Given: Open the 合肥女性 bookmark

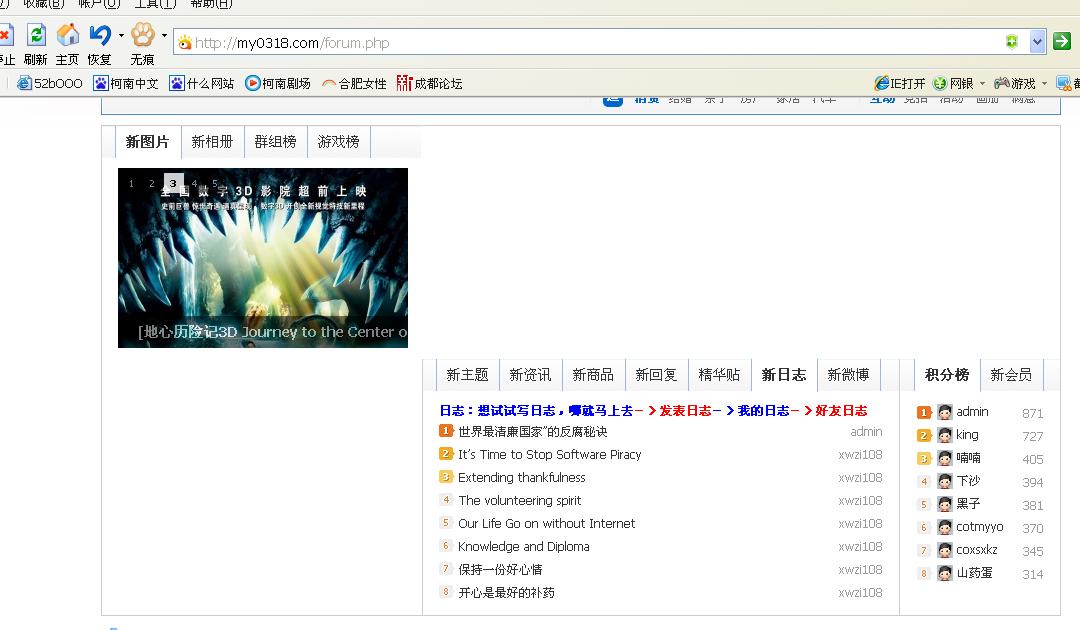Looking at the screenshot, I should pos(354,83).
